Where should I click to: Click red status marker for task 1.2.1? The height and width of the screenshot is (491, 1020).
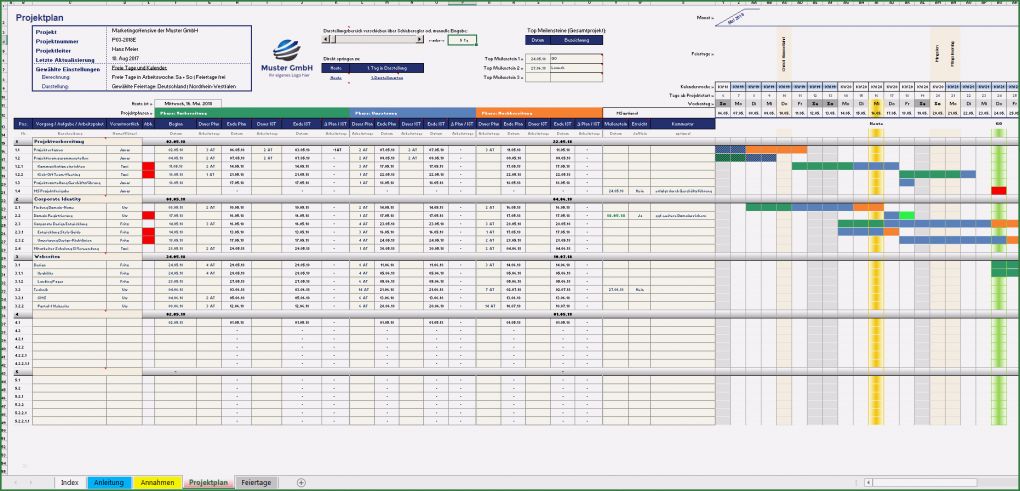click(149, 166)
